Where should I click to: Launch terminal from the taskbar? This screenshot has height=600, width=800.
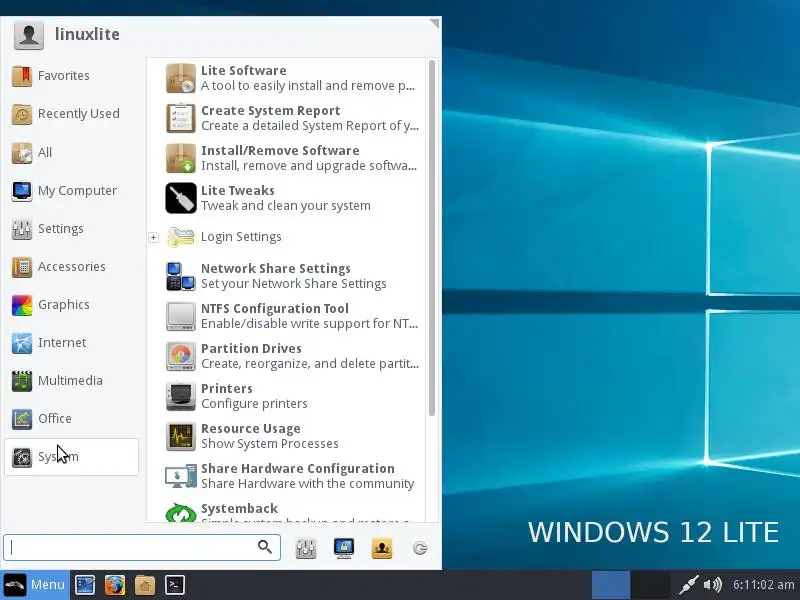[174, 585]
